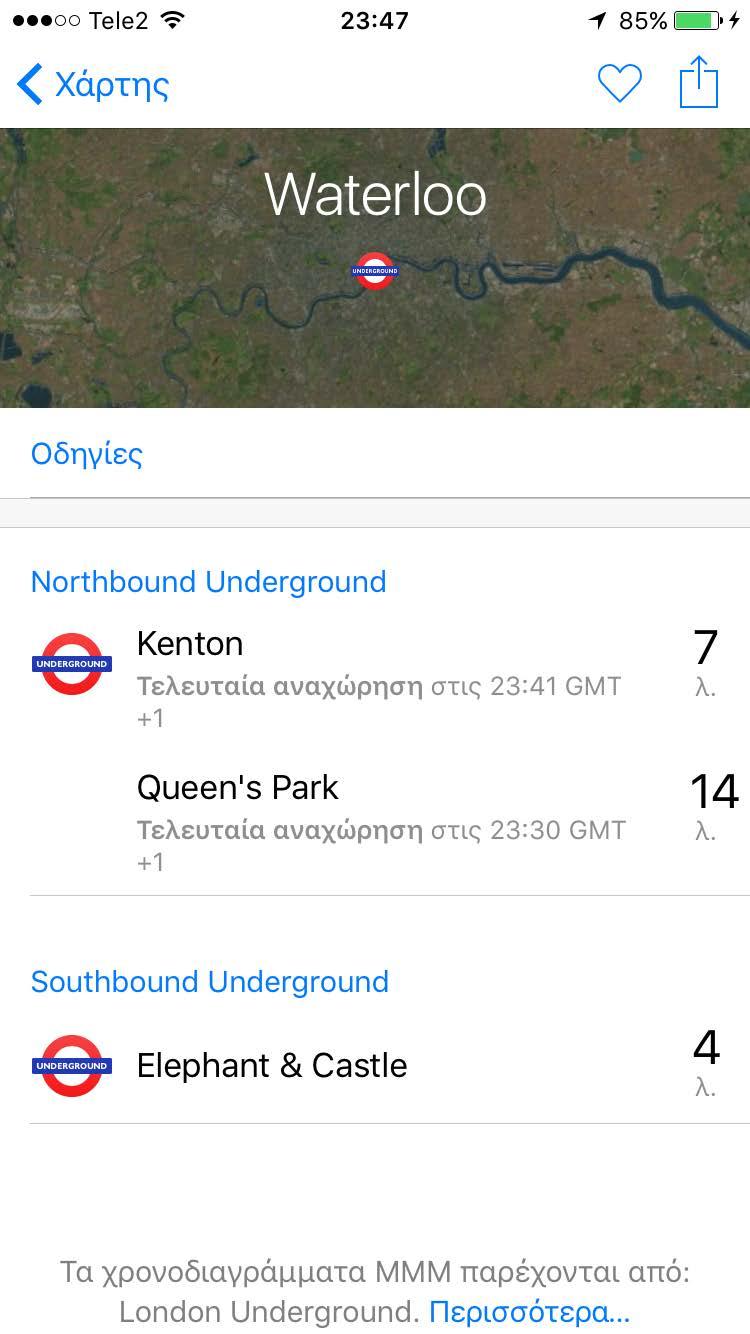Open Οδηγίες directions link
The width and height of the screenshot is (750, 1334).
click(x=87, y=454)
